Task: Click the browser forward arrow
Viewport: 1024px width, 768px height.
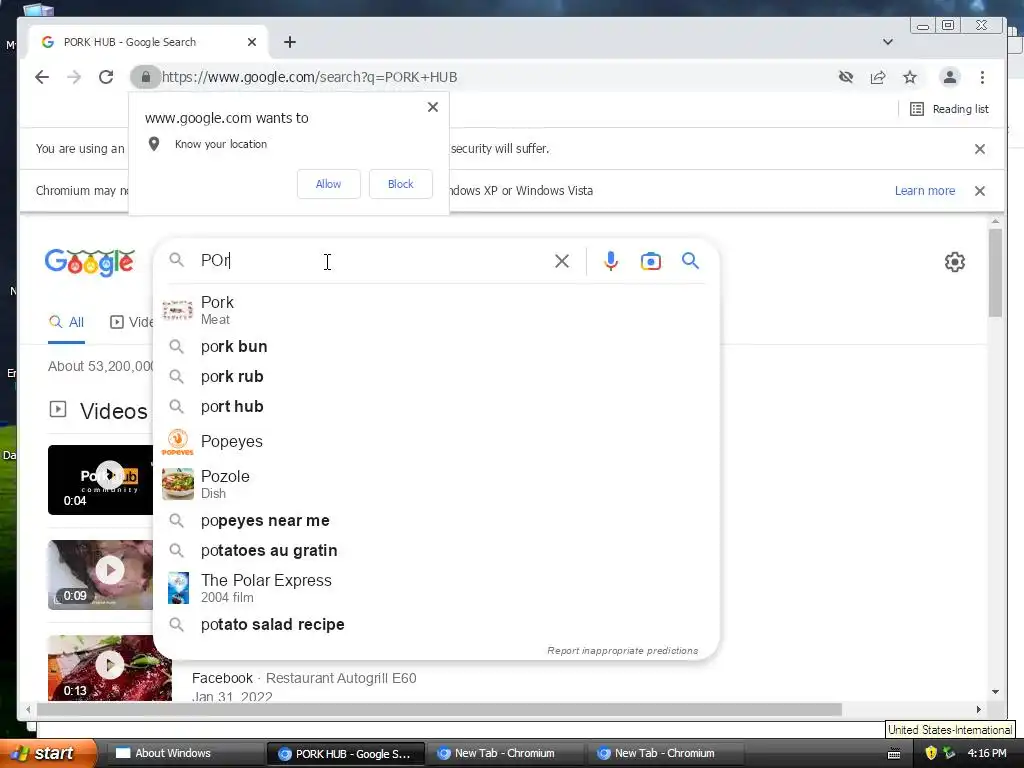Action: point(74,77)
